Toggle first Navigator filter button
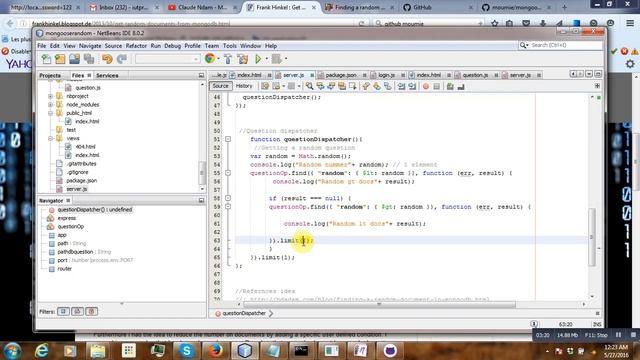The image size is (640, 360). click(x=63, y=311)
